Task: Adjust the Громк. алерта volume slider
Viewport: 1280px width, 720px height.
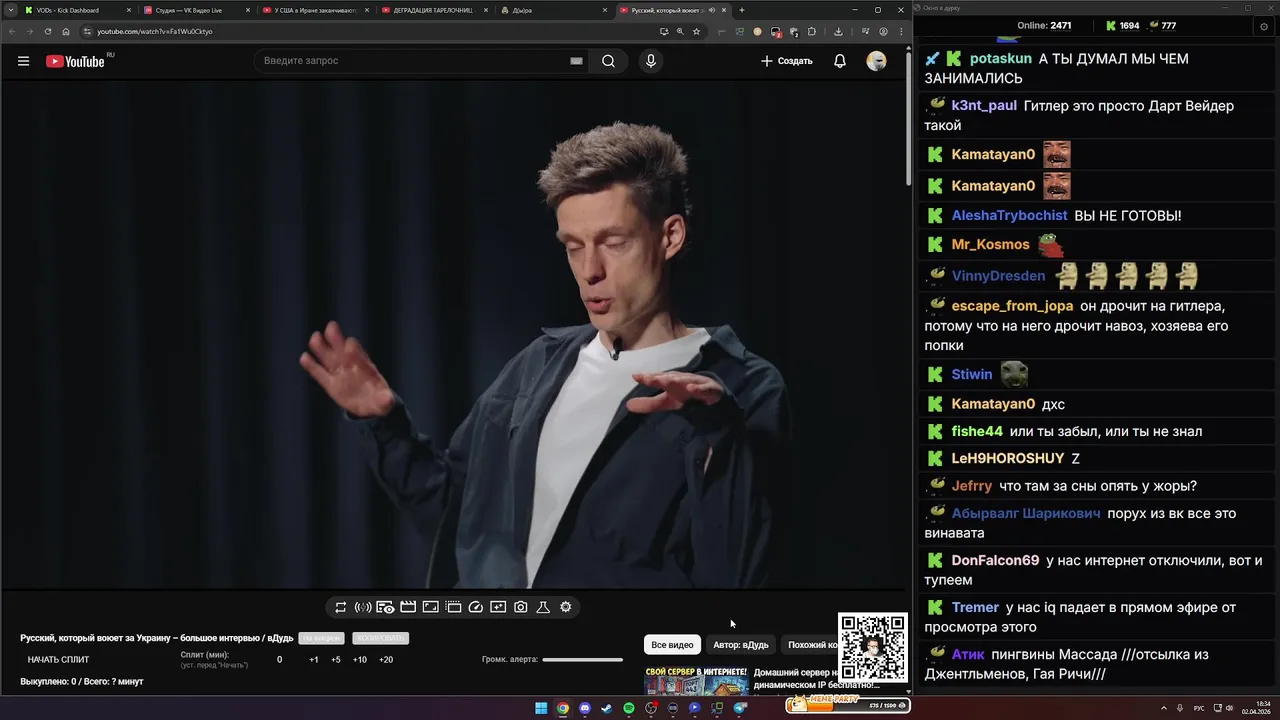Action: (582, 660)
